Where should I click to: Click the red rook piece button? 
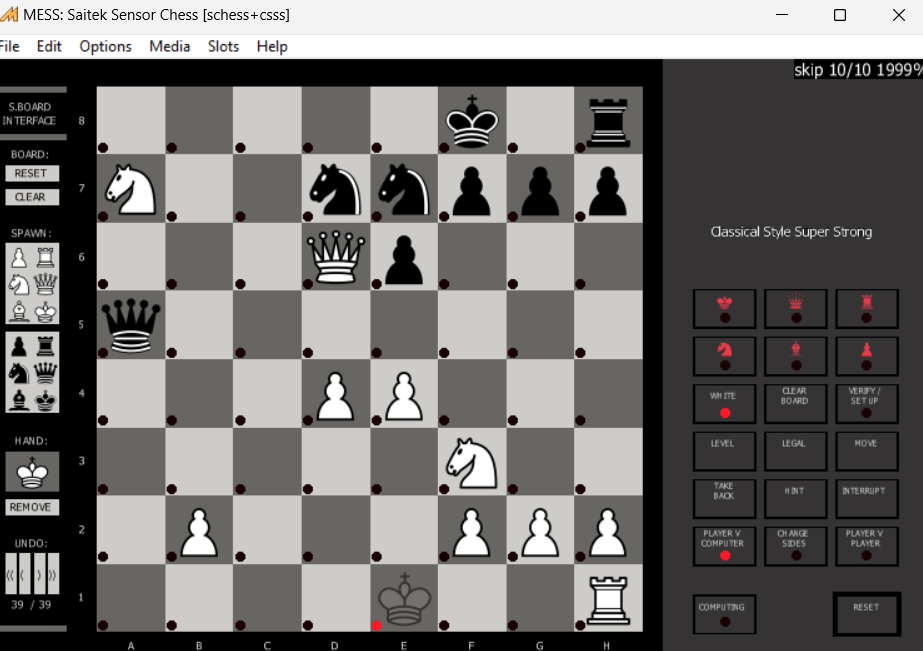tap(866, 308)
